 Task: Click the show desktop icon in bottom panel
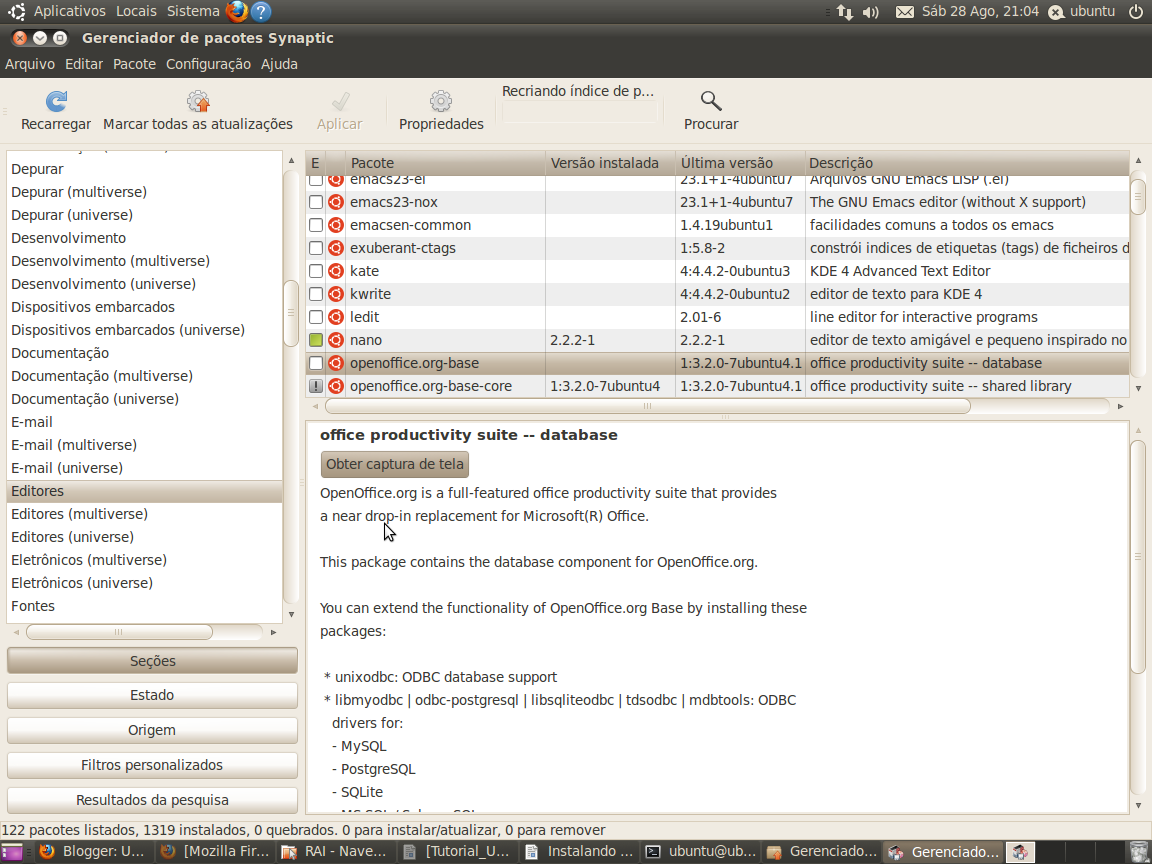pos(12,852)
